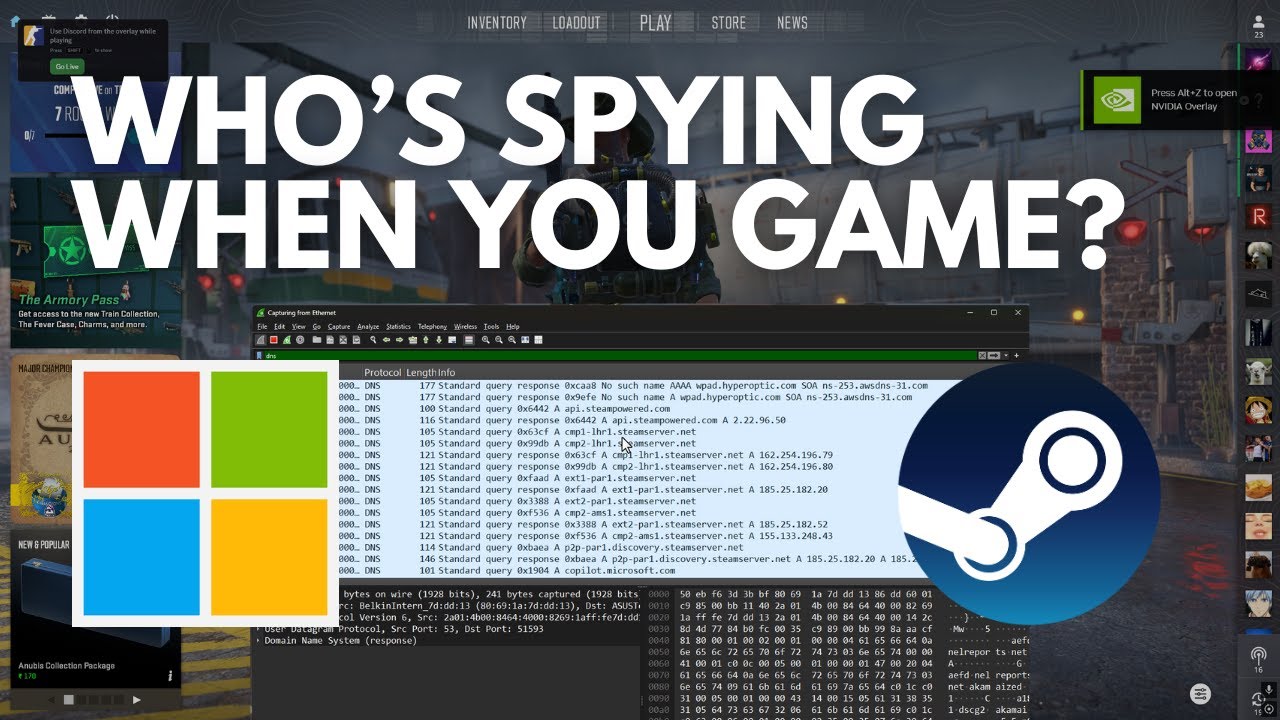
Task: Open a capture file via the folder icon
Action: pyautogui.click(x=316, y=340)
